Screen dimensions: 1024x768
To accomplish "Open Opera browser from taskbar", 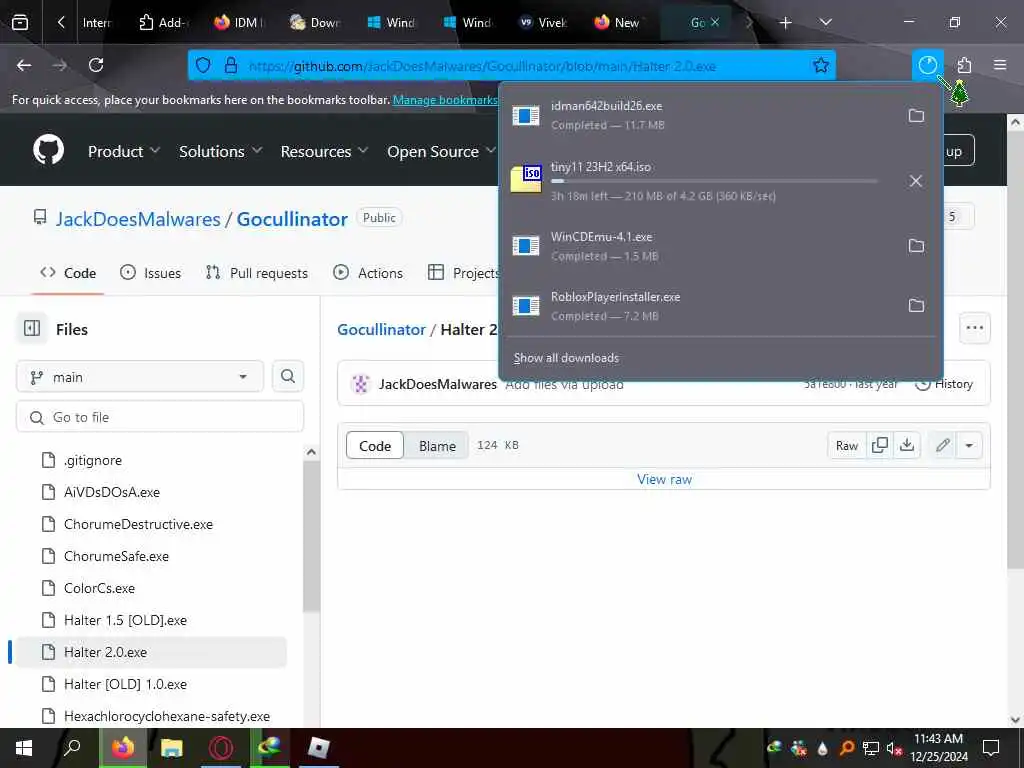I will pyautogui.click(x=221, y=748).
